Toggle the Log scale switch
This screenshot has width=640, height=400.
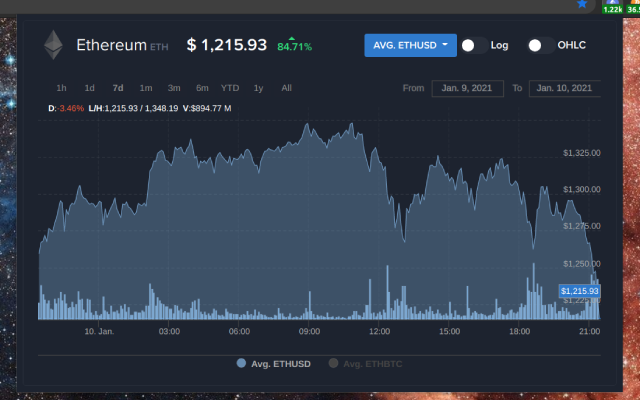[475, 45]
